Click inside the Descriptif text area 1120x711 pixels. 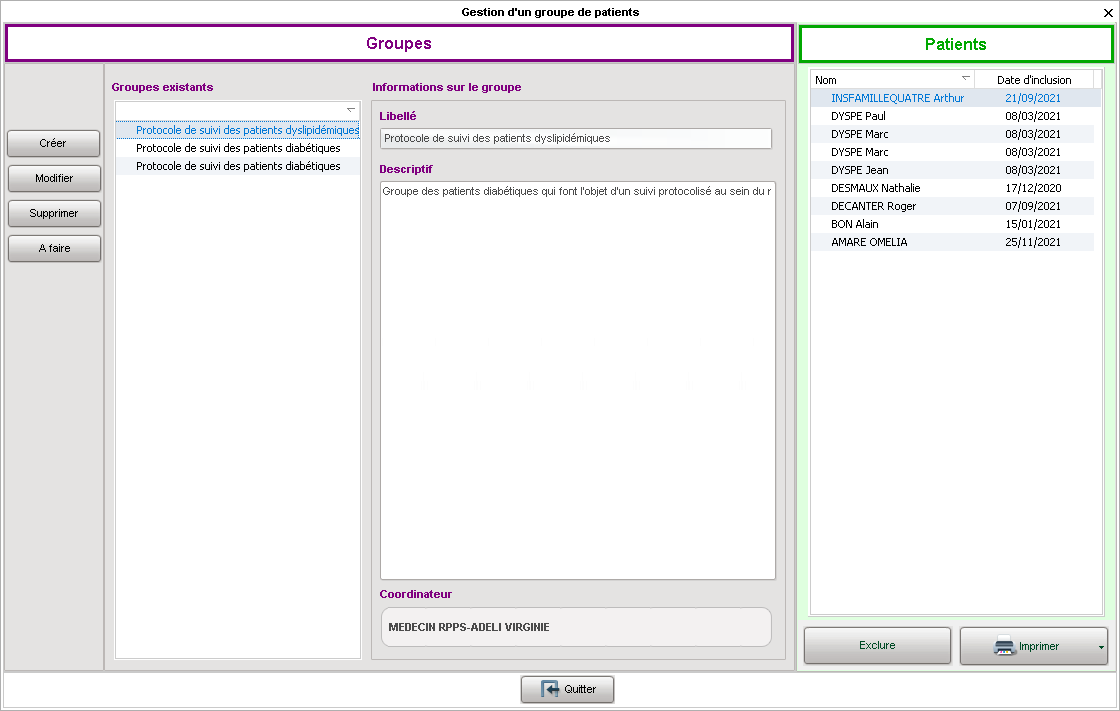(576, 380)
